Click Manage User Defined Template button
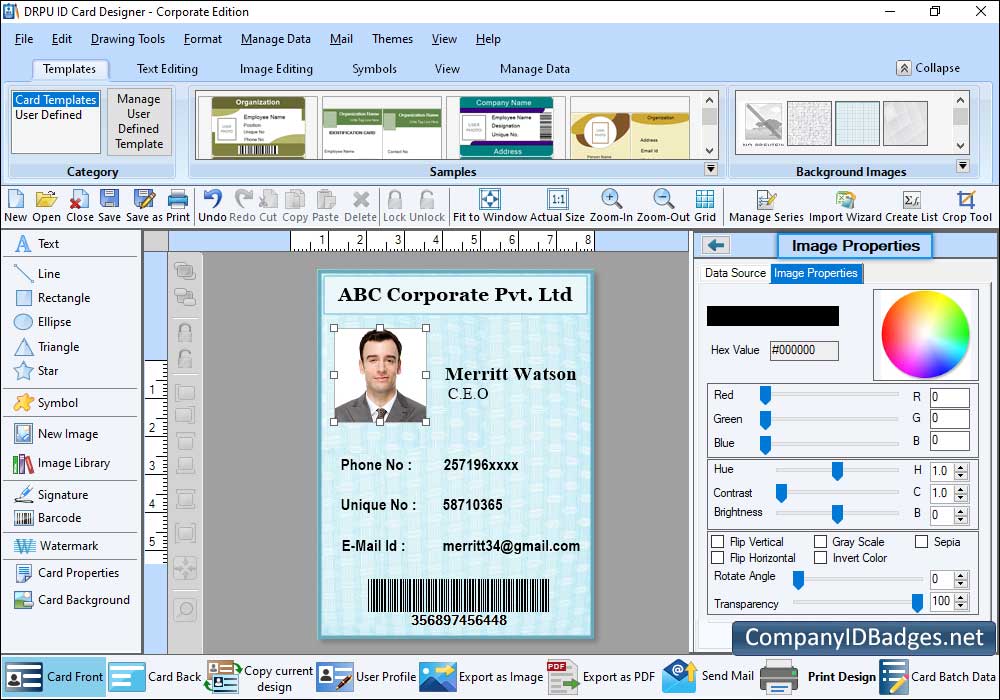This screenshot has height=700, width=1000. 138,121
